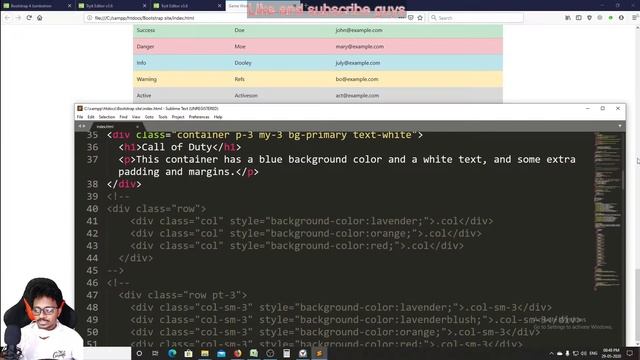This screenshot has width=640, height=360.
Task: Open the Firefox home page icon
Action: click(x=40, y=18)
